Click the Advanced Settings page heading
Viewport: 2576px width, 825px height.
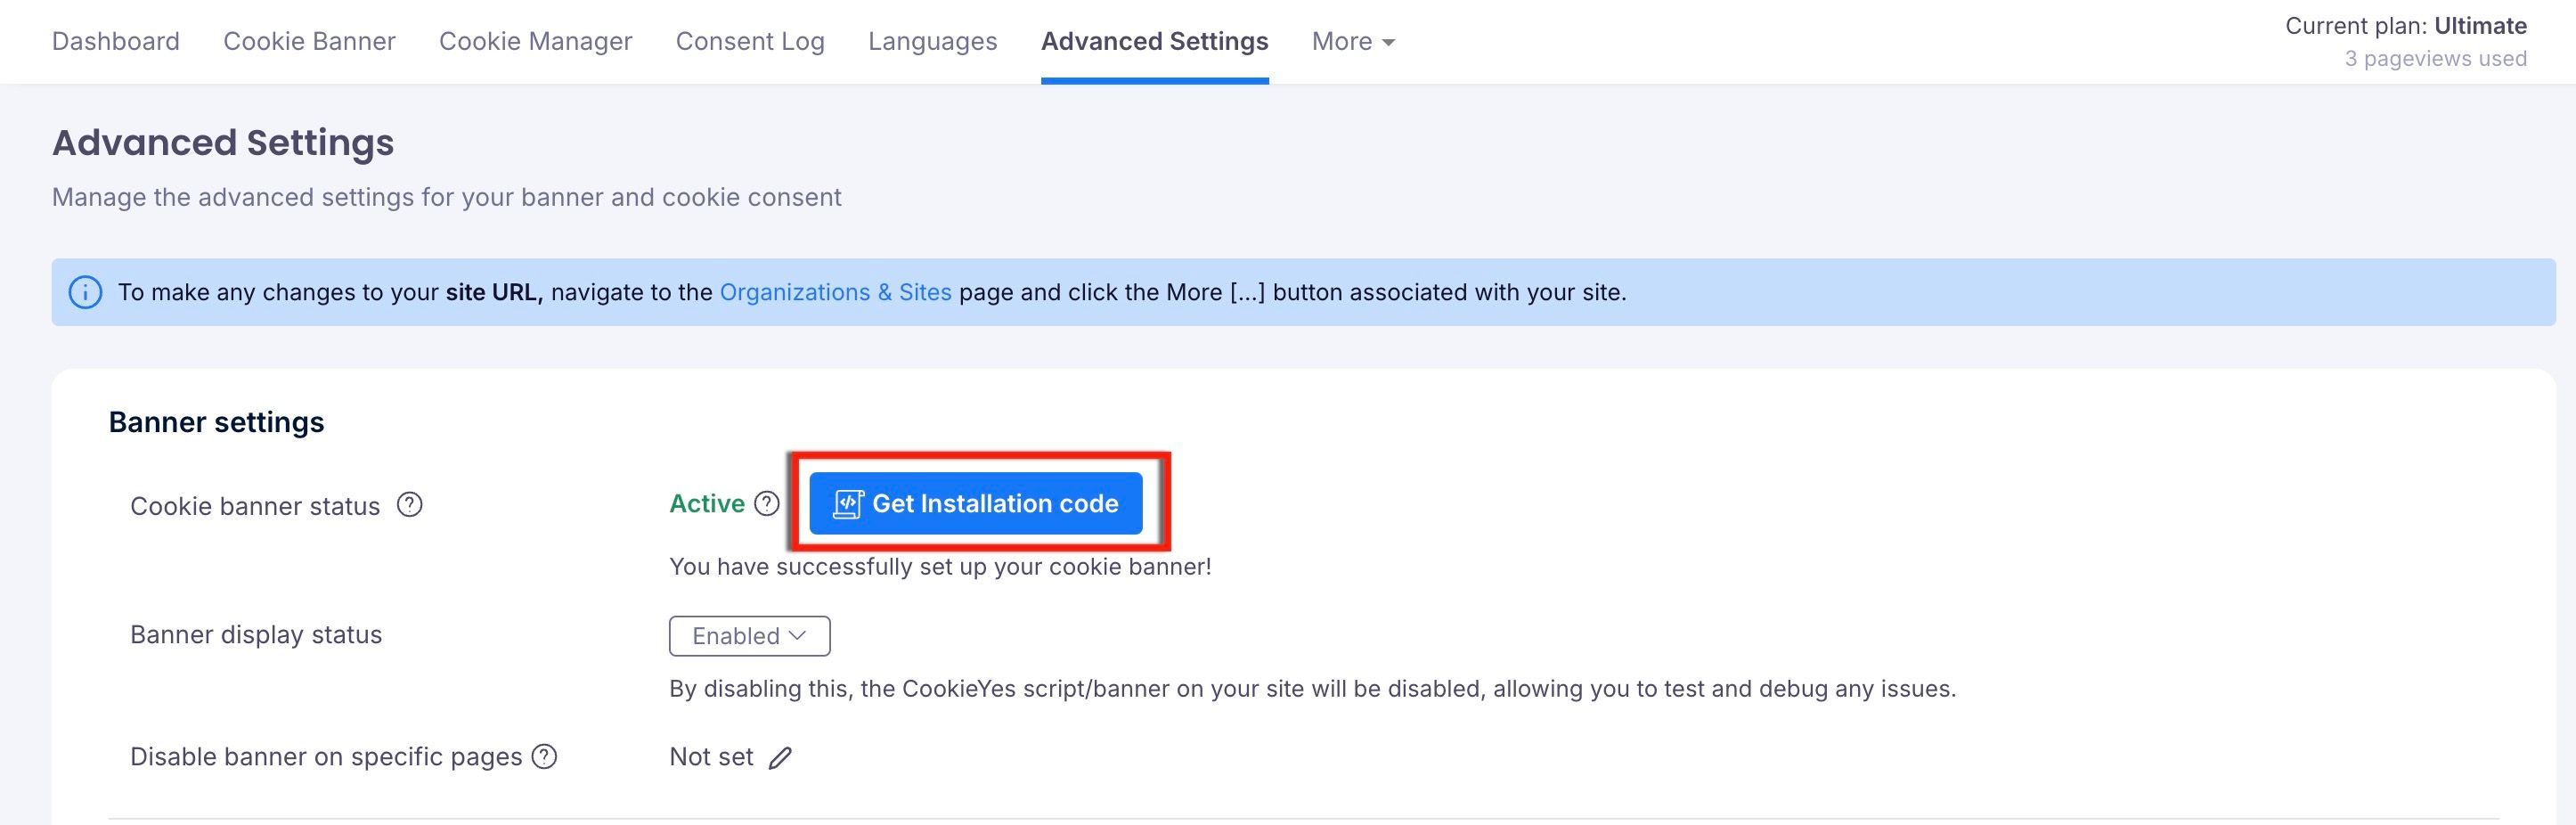[x=223, y=143]
